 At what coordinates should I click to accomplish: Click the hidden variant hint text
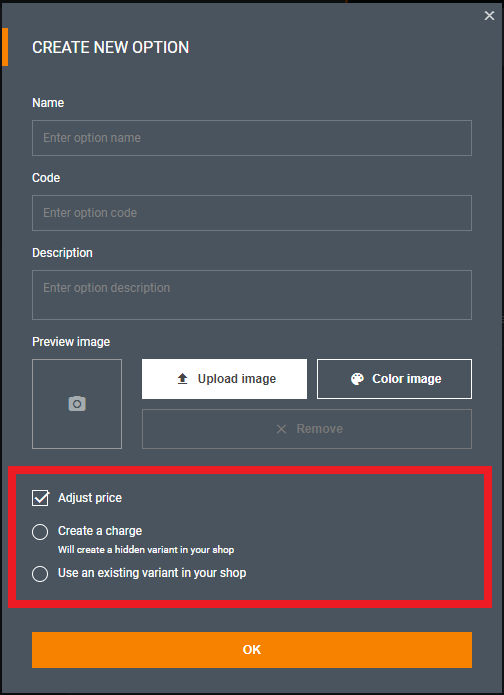tap(146, 550)
